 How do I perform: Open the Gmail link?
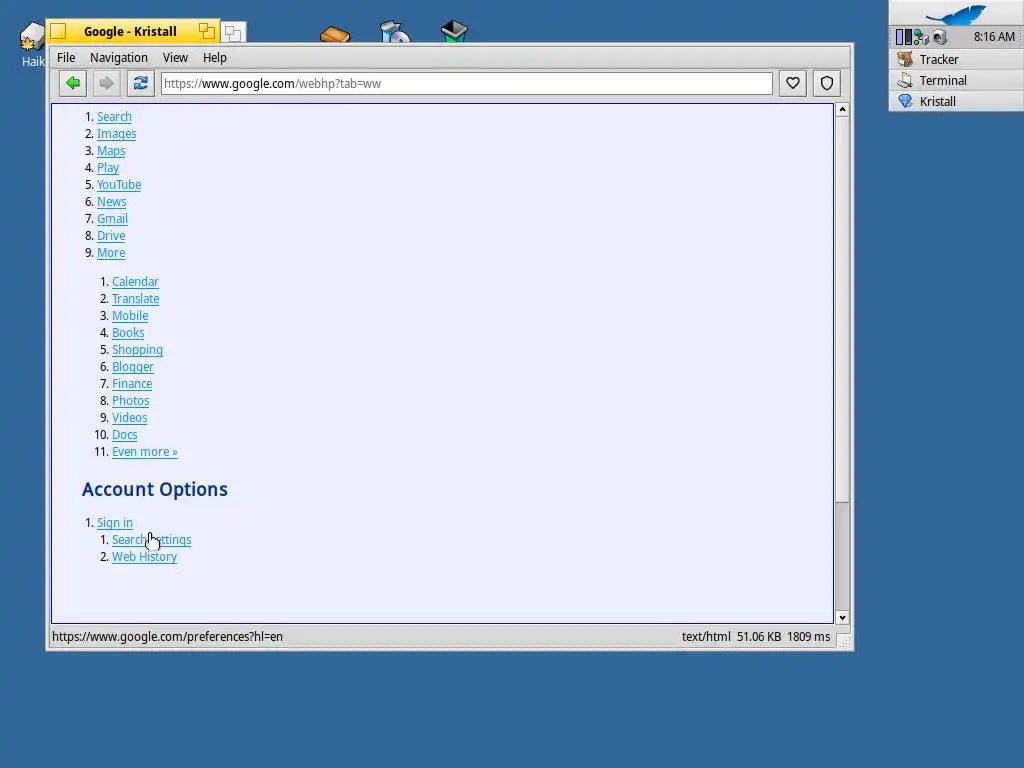click(x=112, y=219)
